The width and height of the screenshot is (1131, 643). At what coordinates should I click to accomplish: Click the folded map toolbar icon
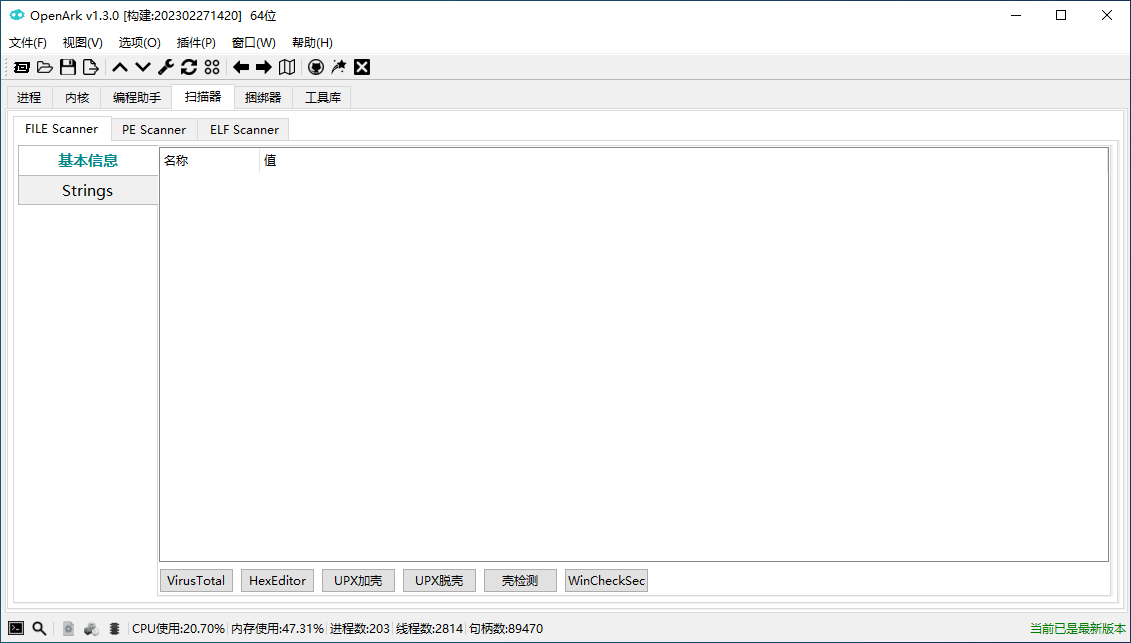pos(287,67)
